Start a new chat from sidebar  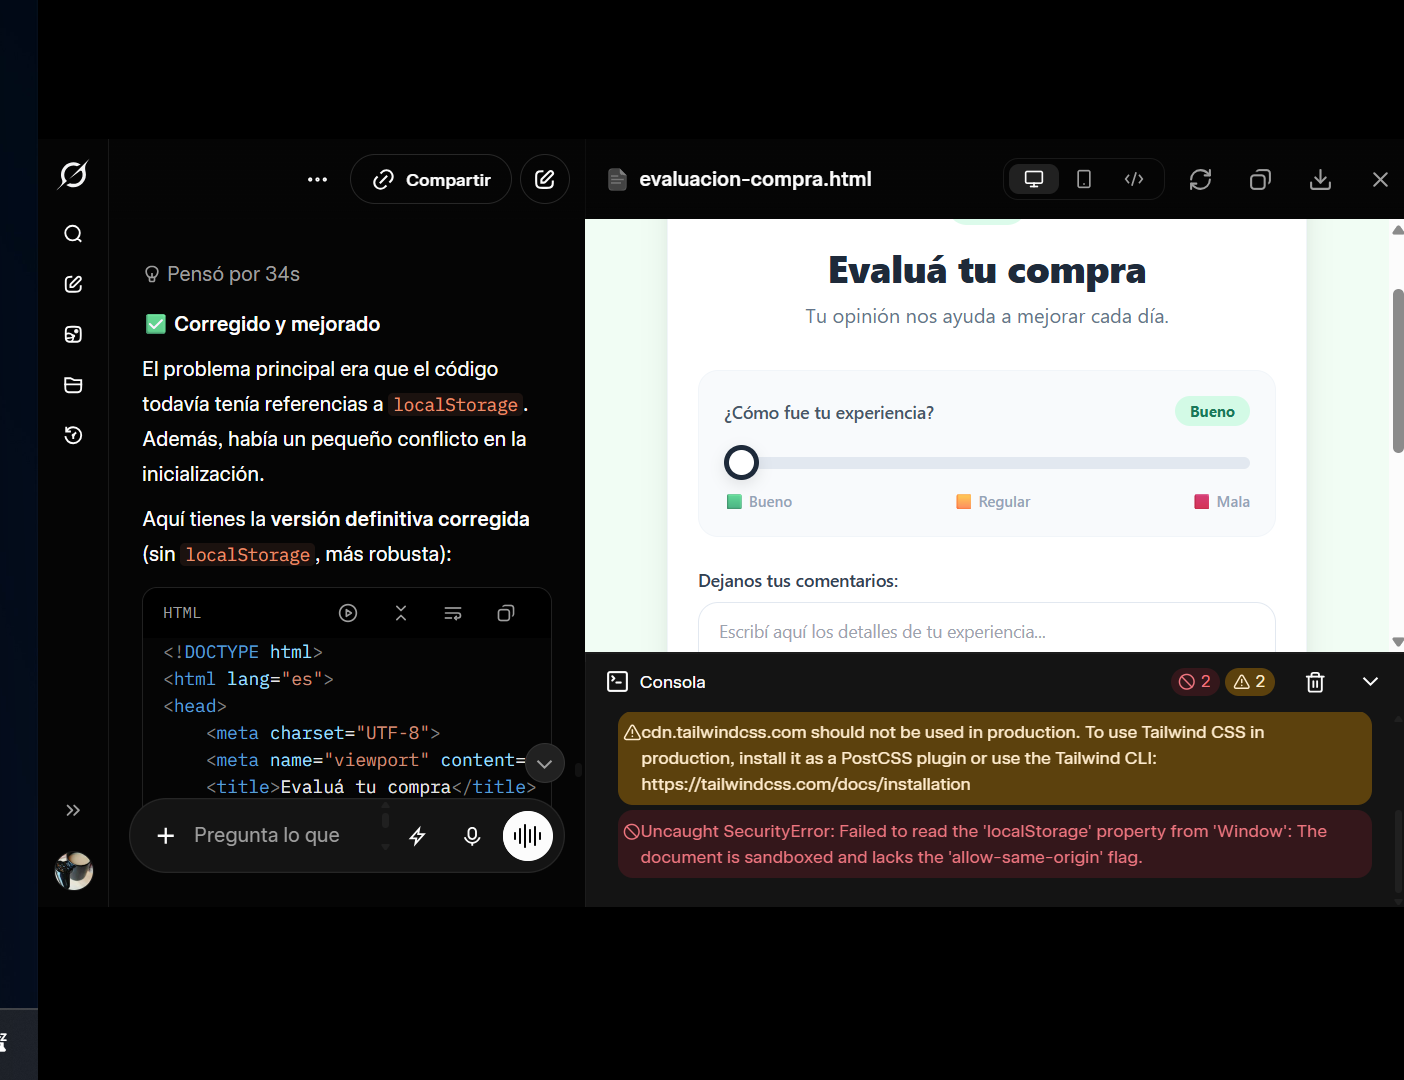pyautogui.click(x=73, y=284)
